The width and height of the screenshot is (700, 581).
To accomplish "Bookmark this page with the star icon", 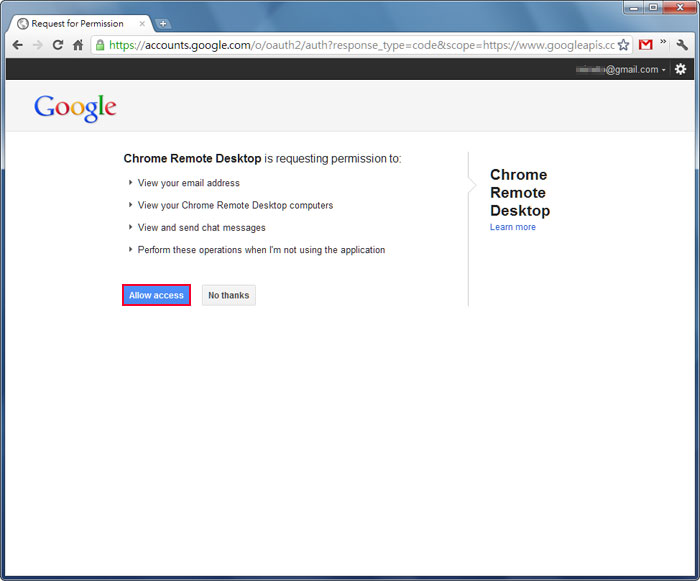I will (x=623, y=45).
